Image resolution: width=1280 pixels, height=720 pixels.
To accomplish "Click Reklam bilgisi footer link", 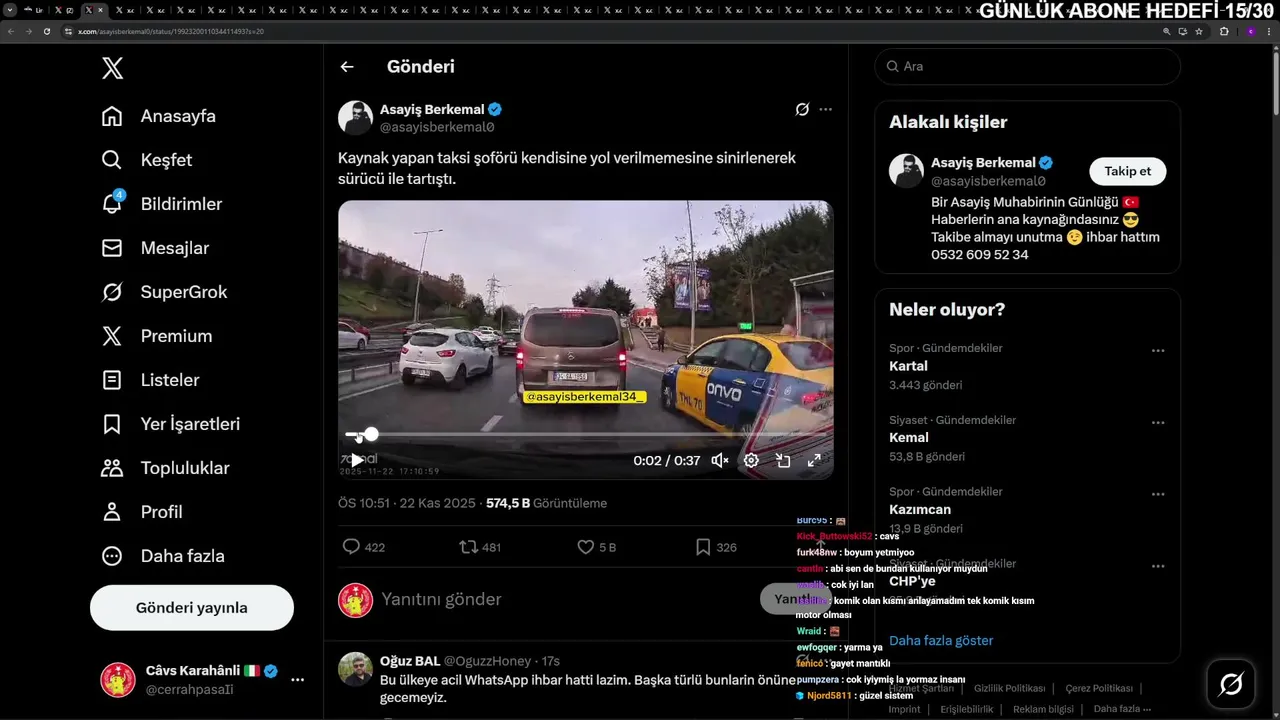I will pyautogui.click(x=1043, y=709).
